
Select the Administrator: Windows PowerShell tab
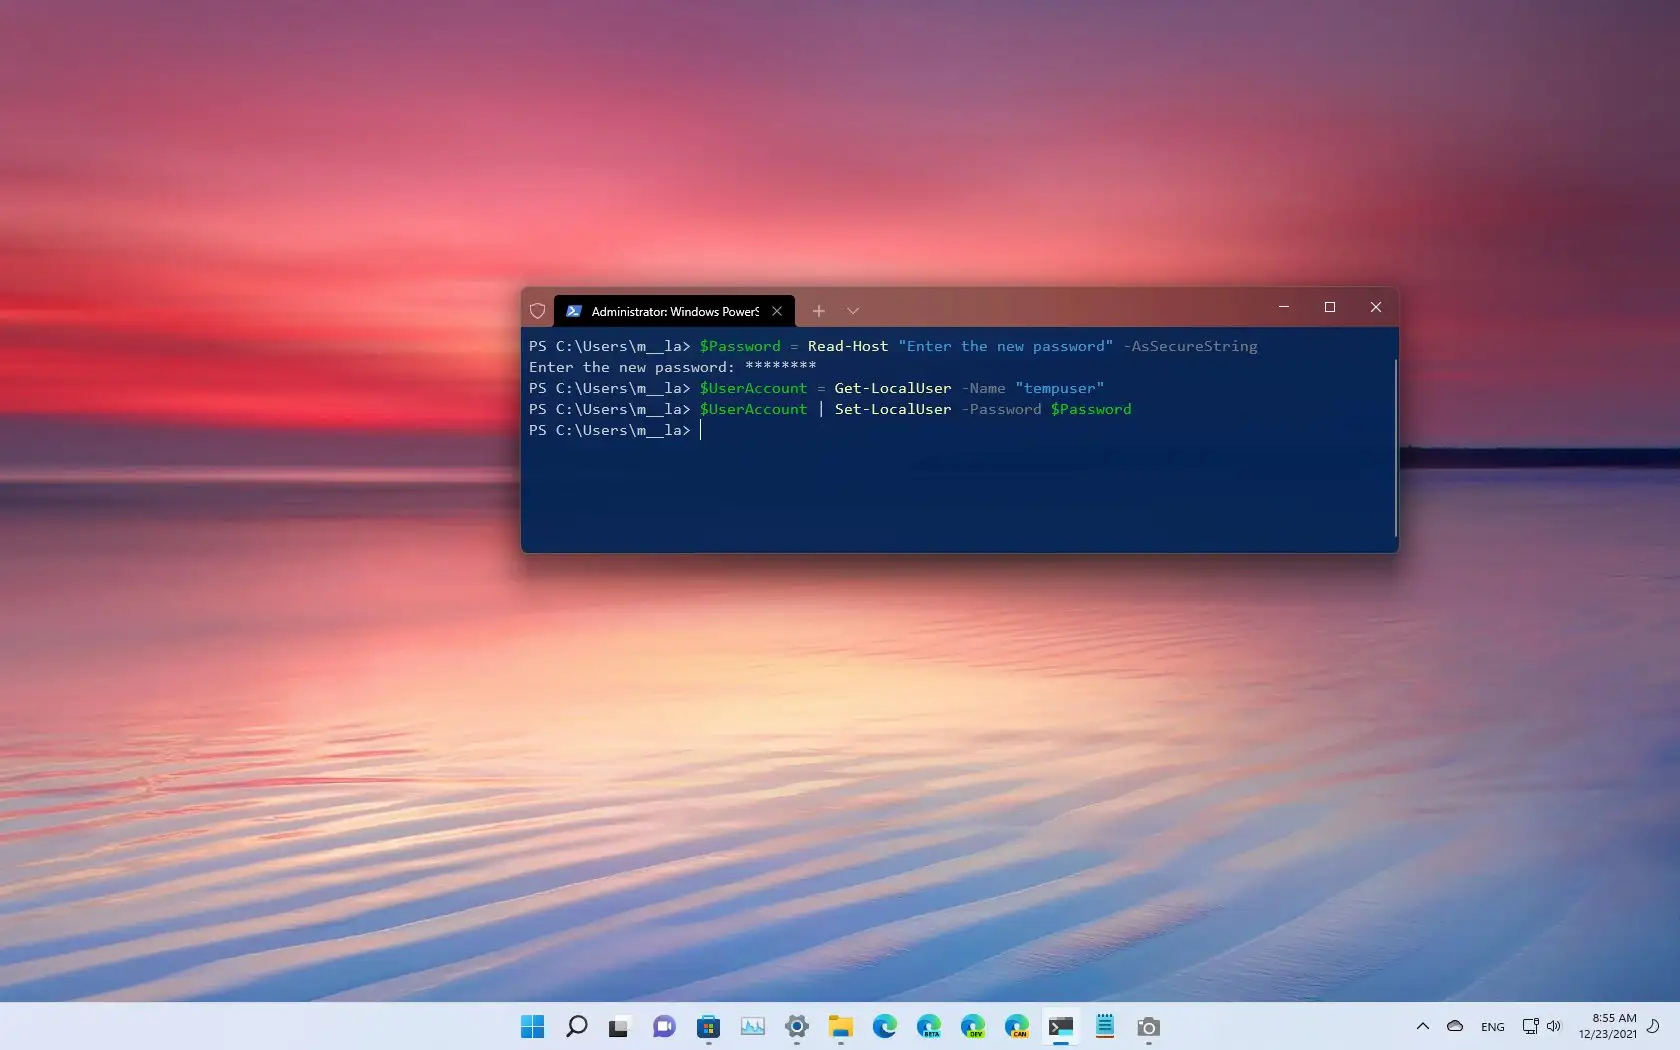[665, 311]
